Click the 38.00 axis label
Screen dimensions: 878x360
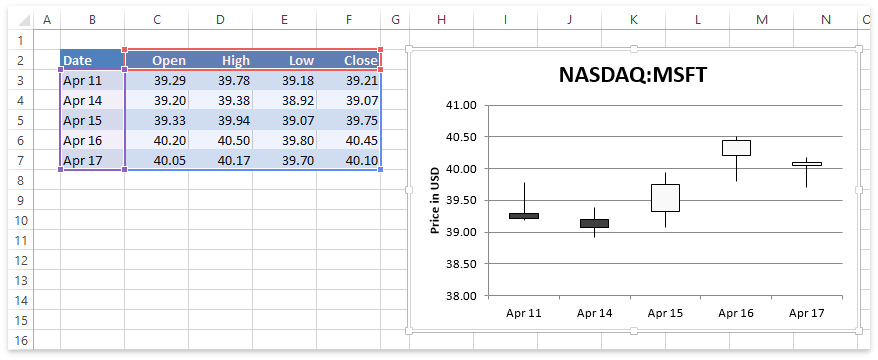[461, 296]
